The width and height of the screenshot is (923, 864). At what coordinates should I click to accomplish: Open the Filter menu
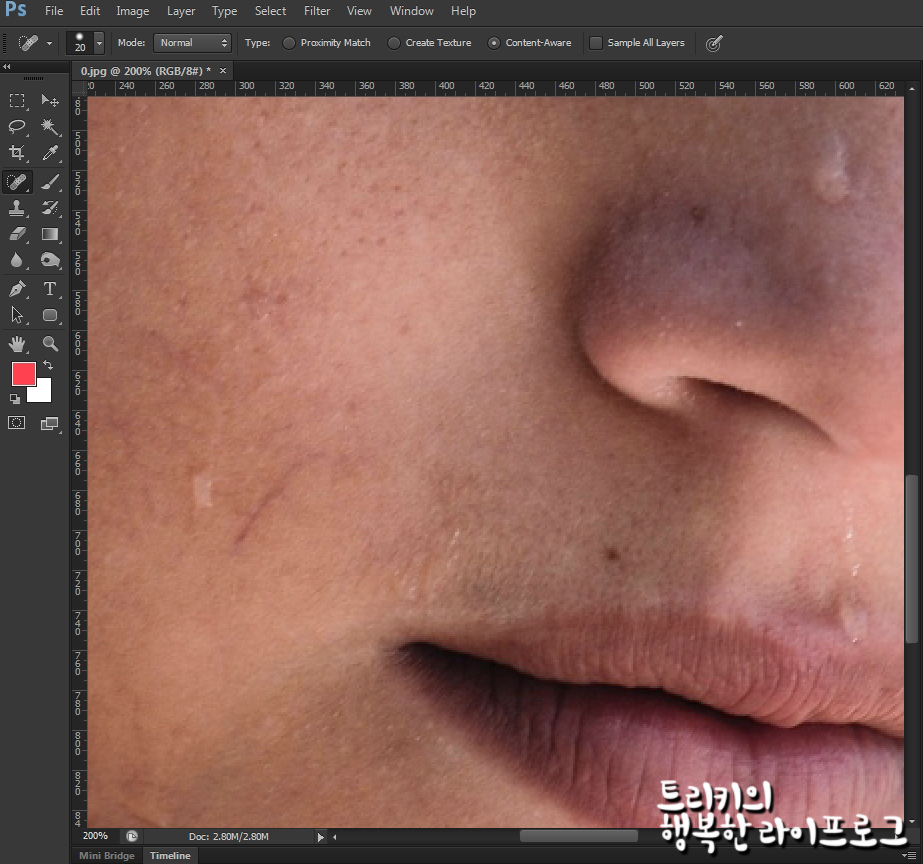pos(317,11)
